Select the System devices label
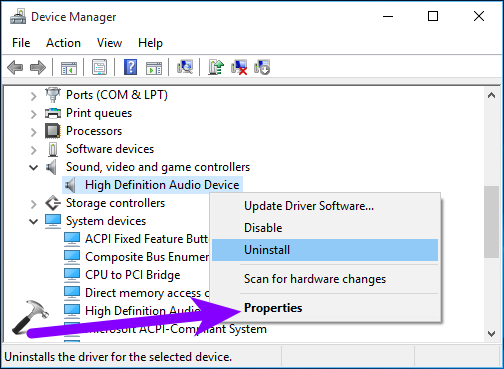 pos(106,221)
